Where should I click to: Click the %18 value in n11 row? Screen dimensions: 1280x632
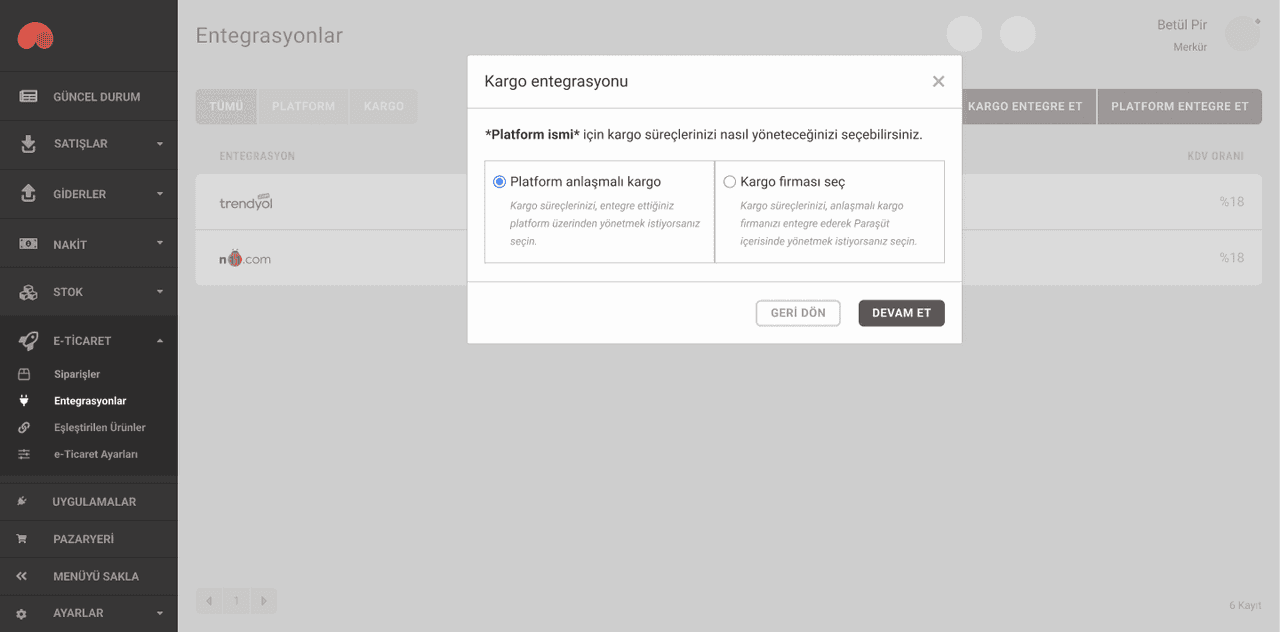click(1231, 258)
